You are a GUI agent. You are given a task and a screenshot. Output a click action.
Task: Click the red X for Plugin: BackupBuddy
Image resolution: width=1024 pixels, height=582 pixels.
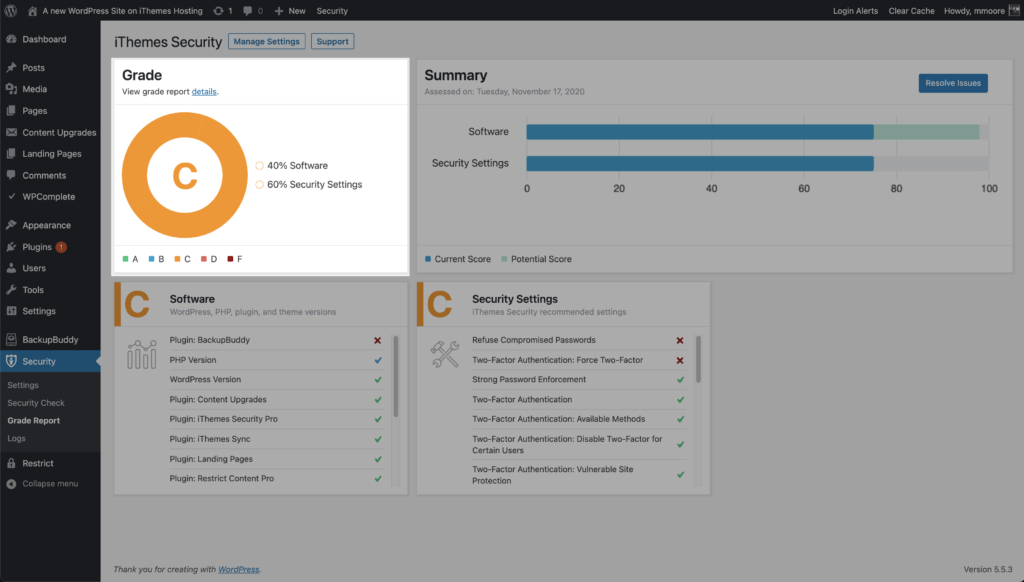(377, 340)
